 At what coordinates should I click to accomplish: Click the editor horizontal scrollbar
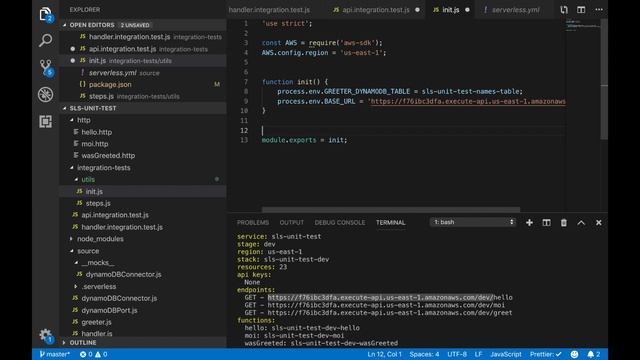[391, 209]
